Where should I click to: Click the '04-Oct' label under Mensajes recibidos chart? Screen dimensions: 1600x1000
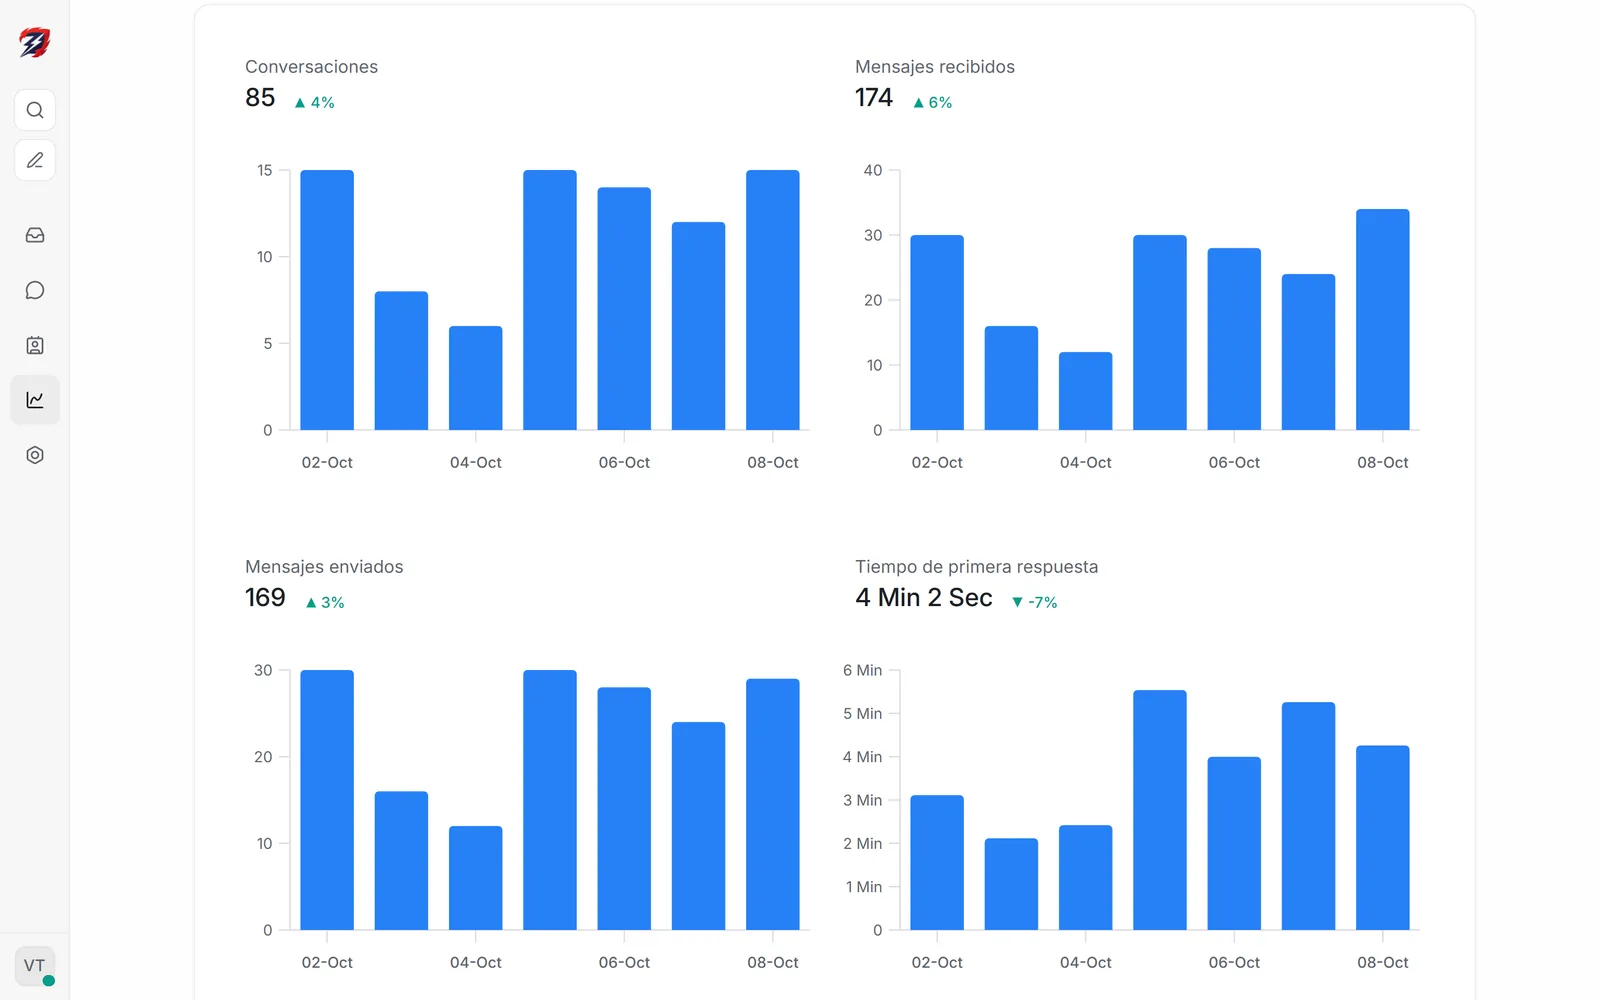point(1086,462)
